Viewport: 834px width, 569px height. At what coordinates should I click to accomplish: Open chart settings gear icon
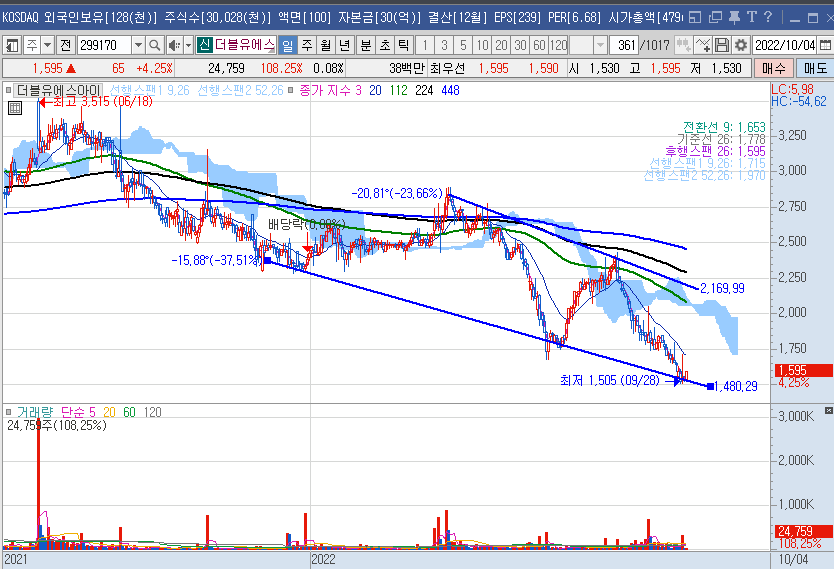[740, 45]
